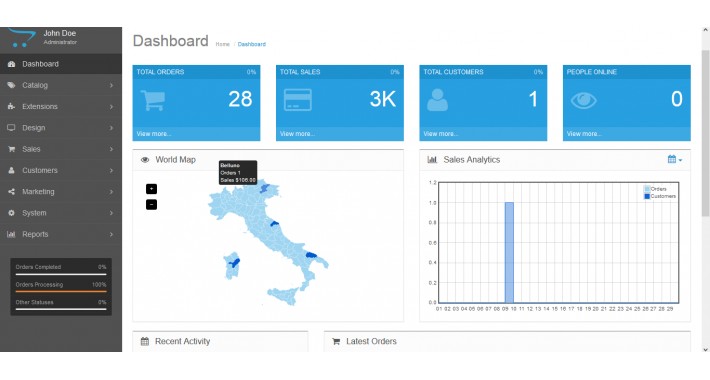Click the highlighted Belluno region on map
Screen dimensions: 710x380
[264, 188]
